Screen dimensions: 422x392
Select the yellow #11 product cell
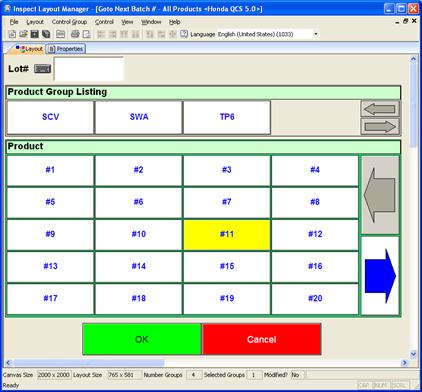227,234
